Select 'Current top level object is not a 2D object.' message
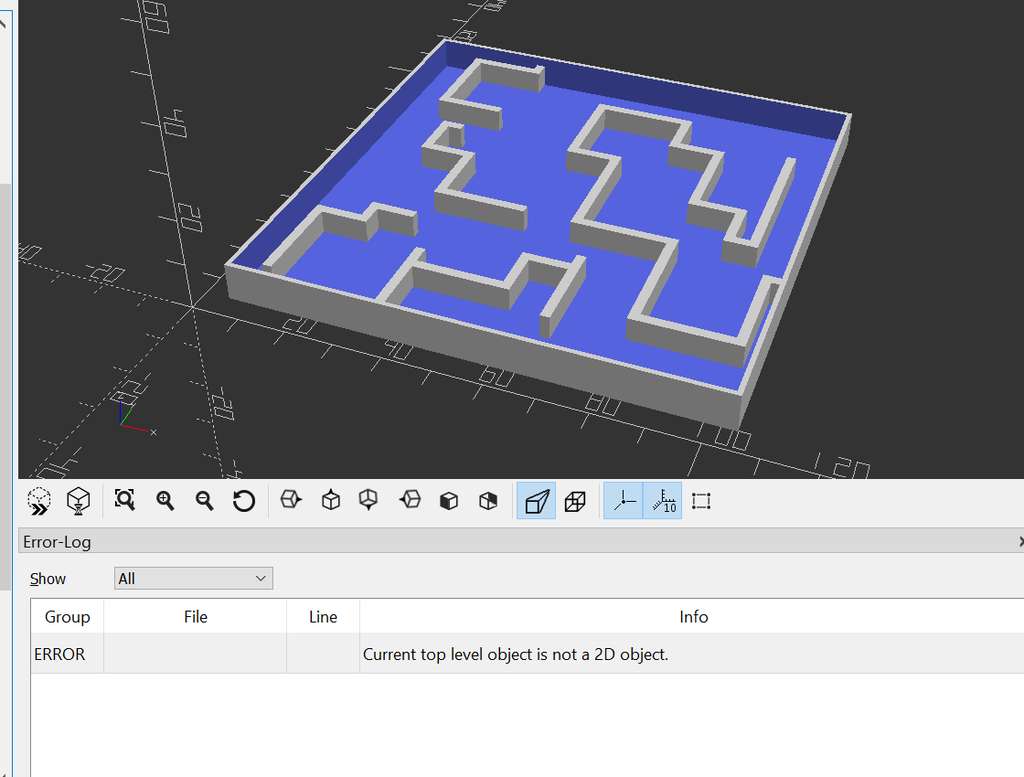Viewport: 1024px width, 777px height. 515,654
